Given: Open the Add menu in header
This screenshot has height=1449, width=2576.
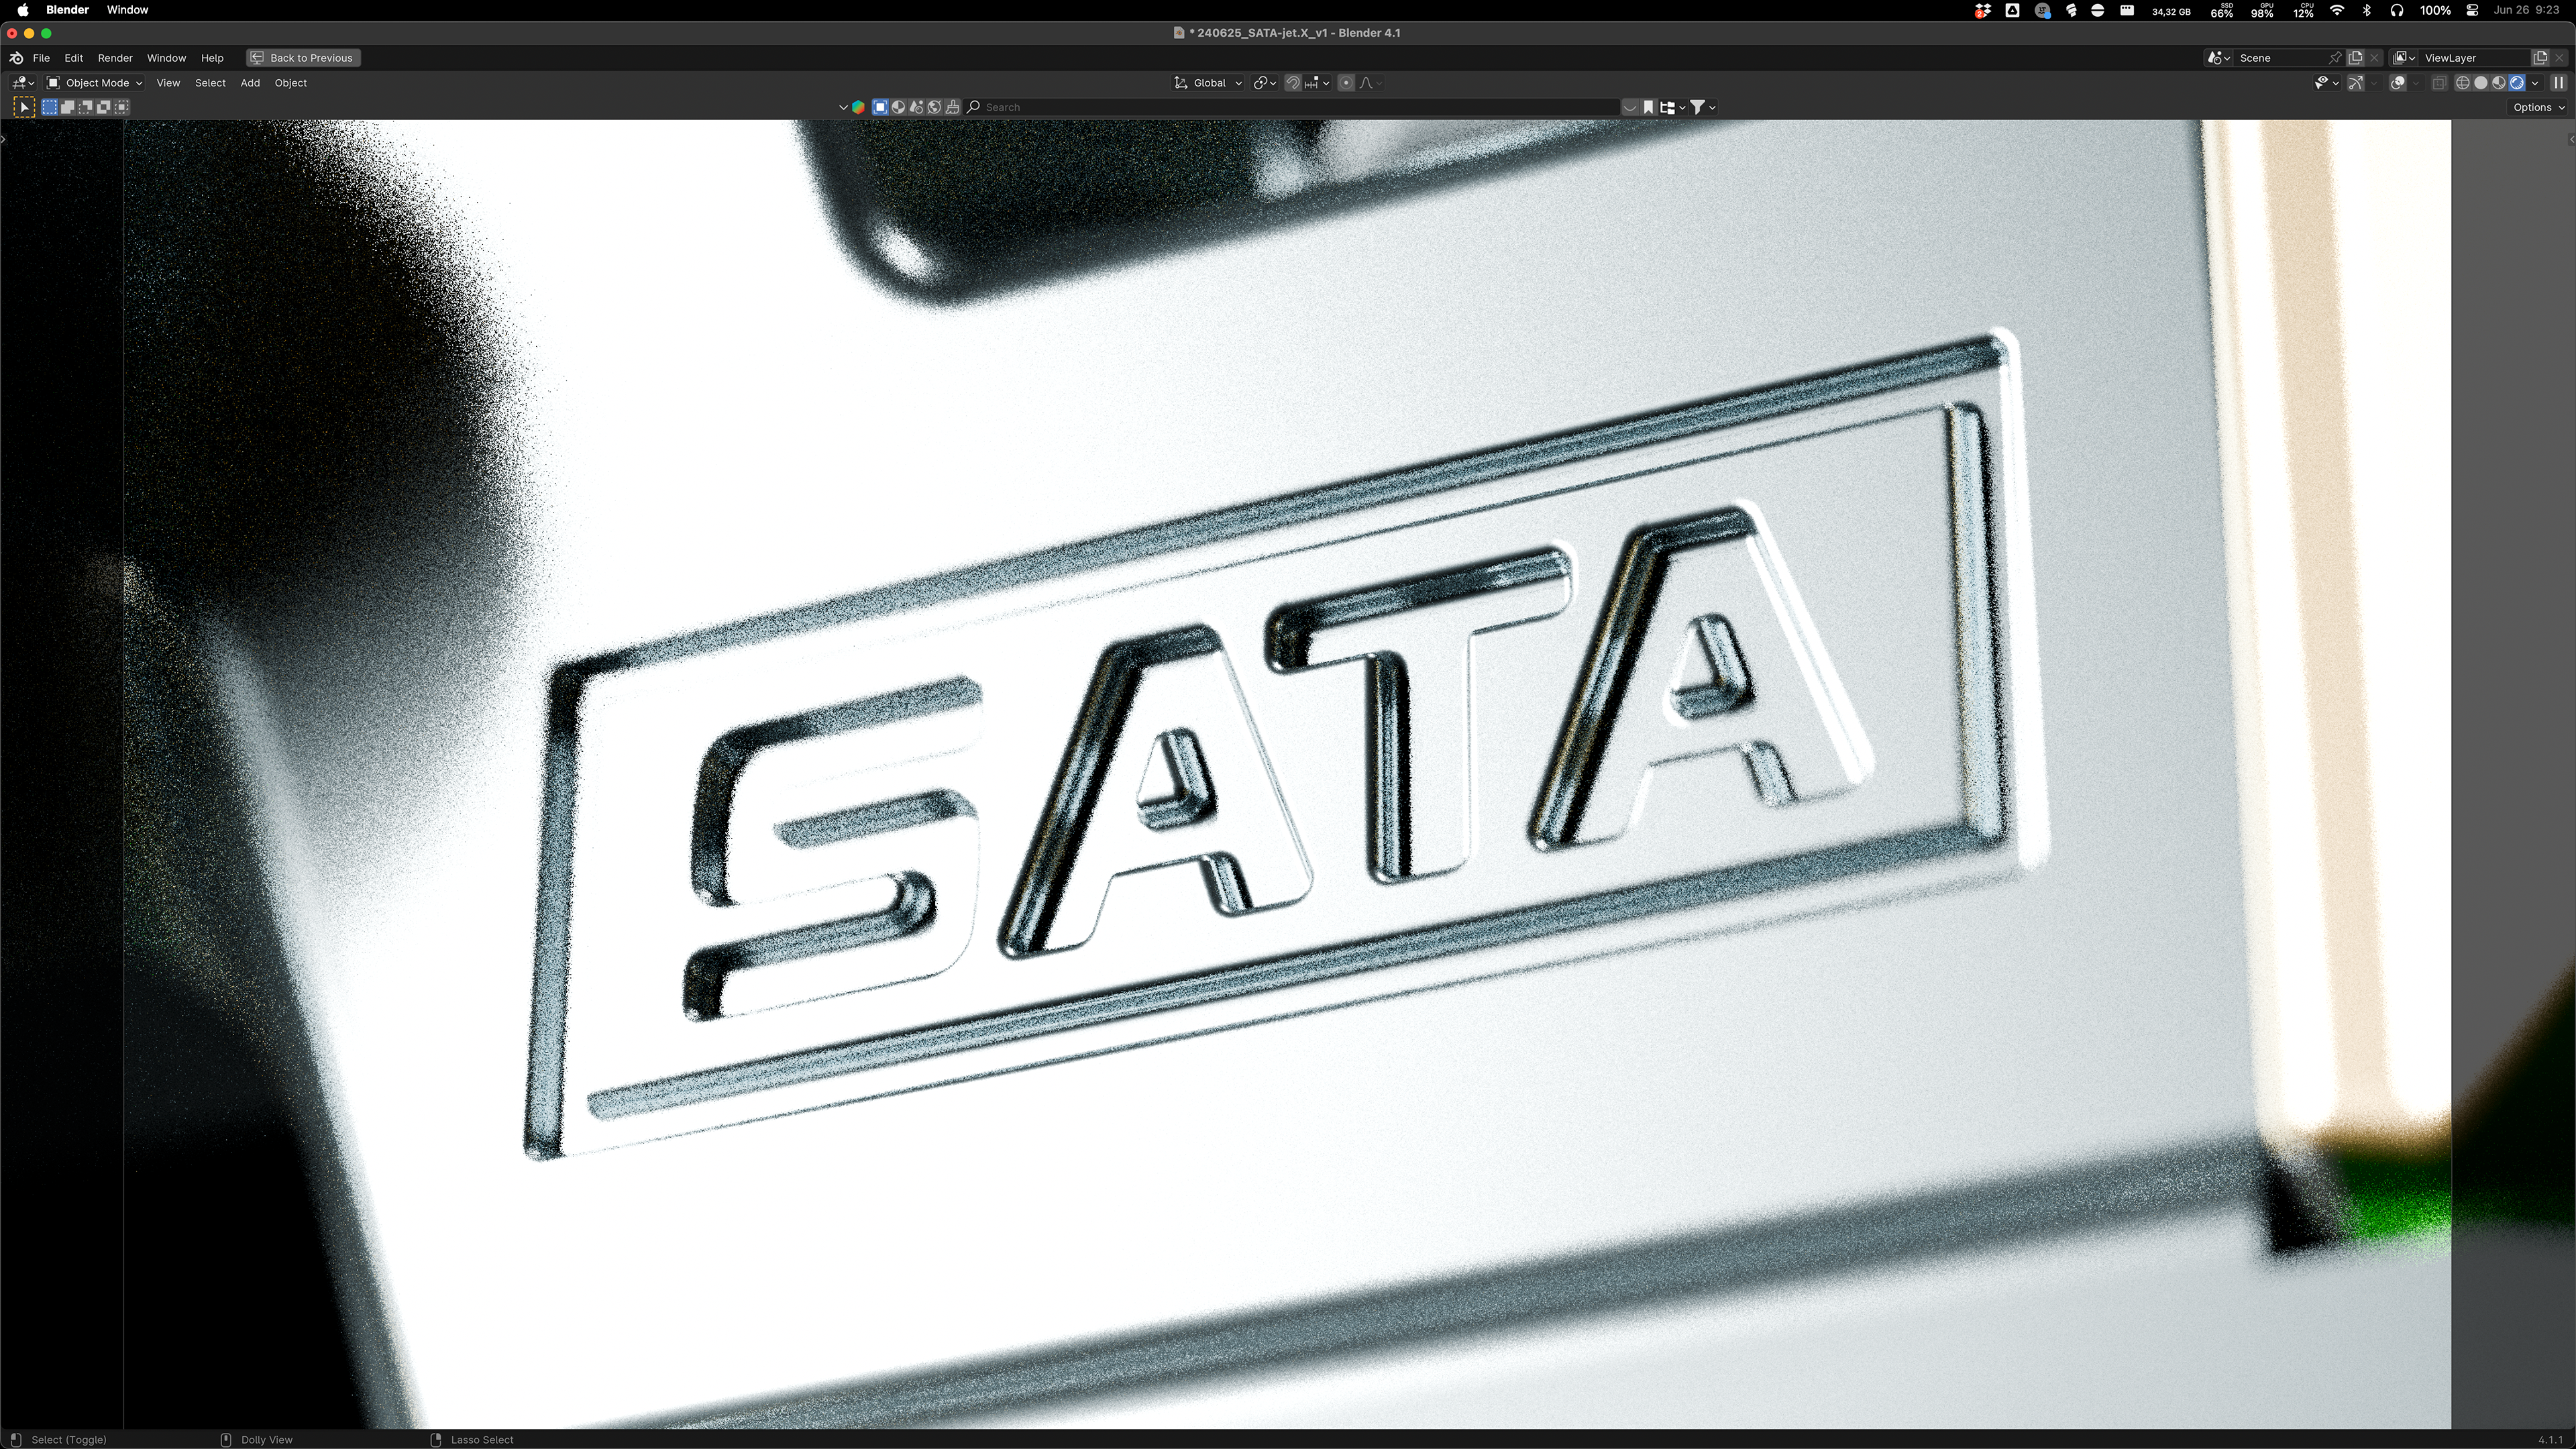Looking at the screenshot, I should coord(250,83).
